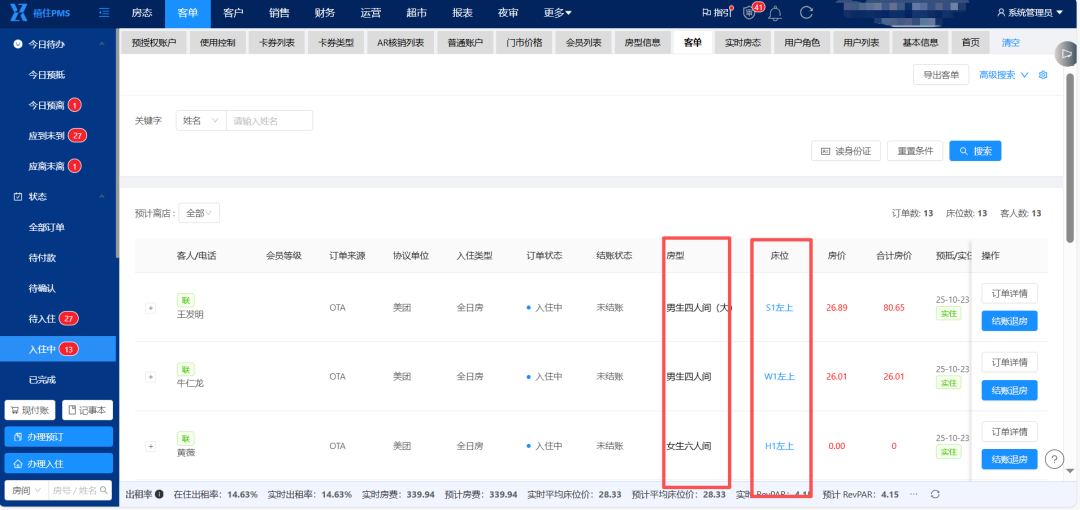
Task: Open the notification bell
Action: click(x=776, y=12)
